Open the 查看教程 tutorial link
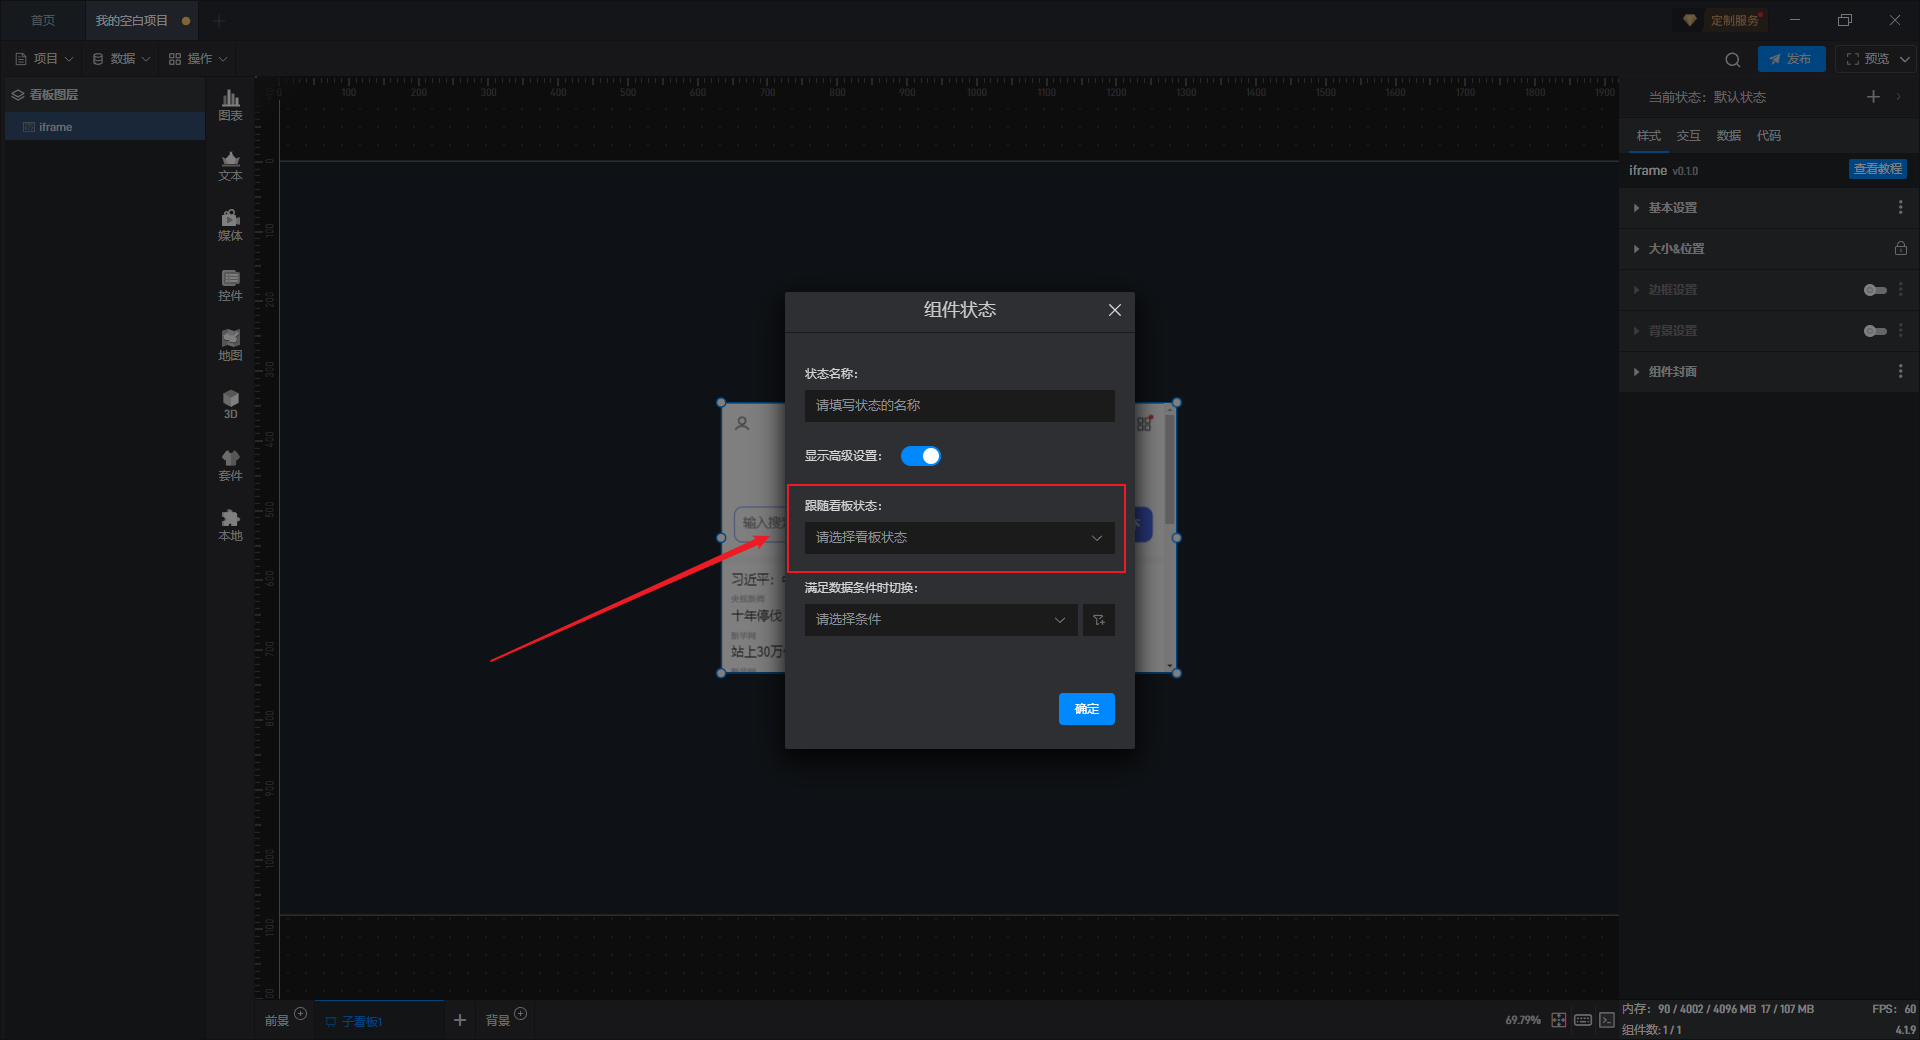The height and width of the screenshot is (1040, 1920). click(x=1878, y=169)
